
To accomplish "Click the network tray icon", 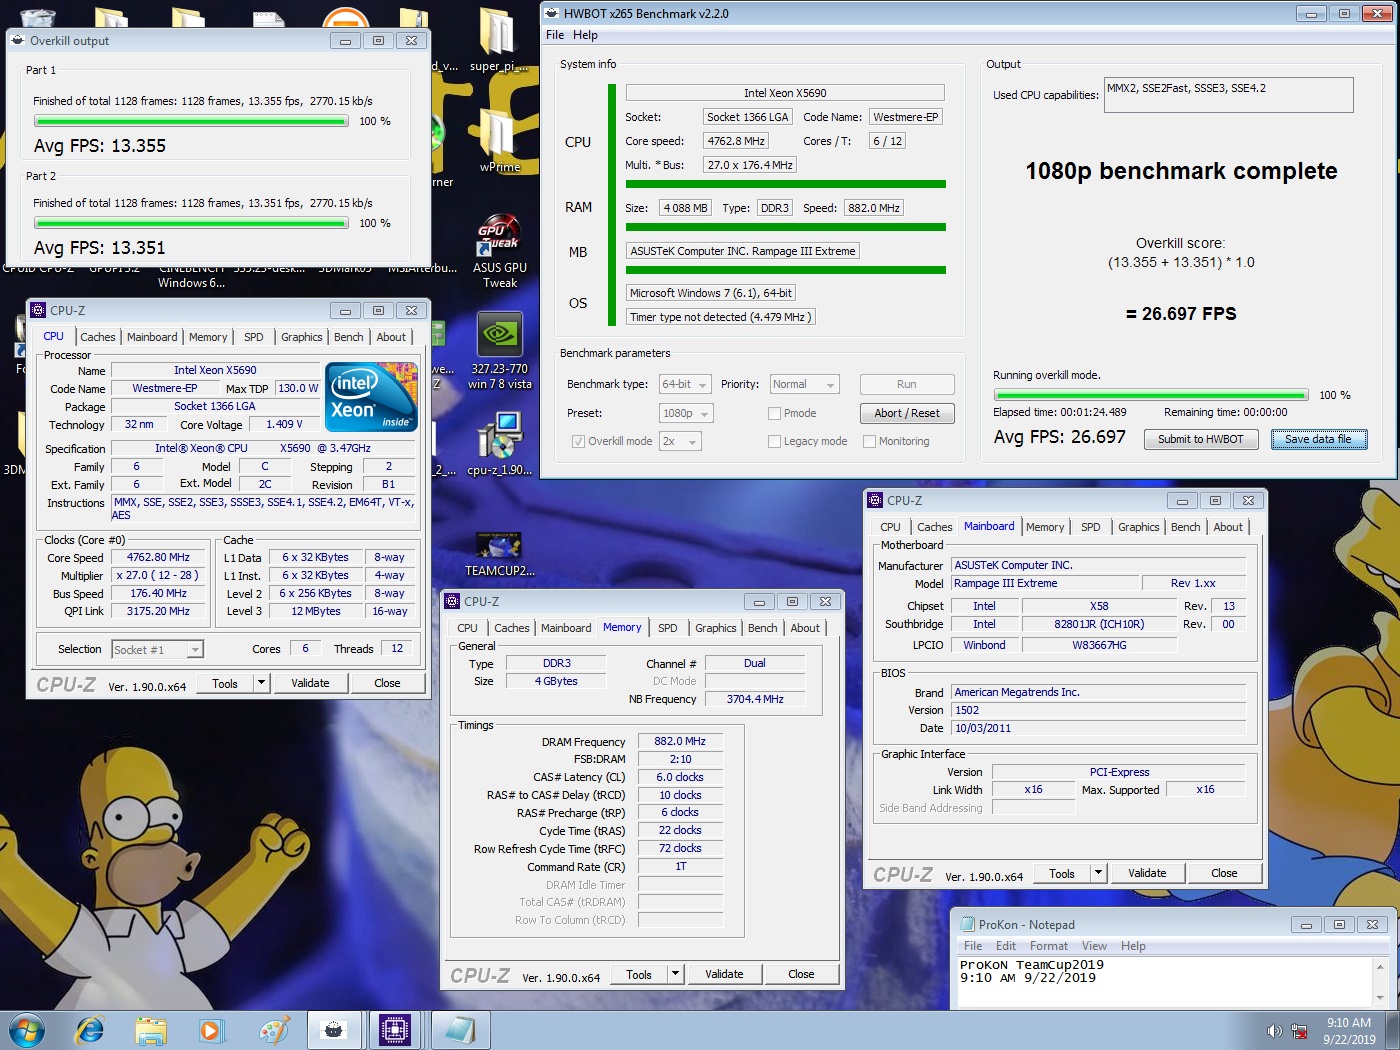I will 1300,1031.
